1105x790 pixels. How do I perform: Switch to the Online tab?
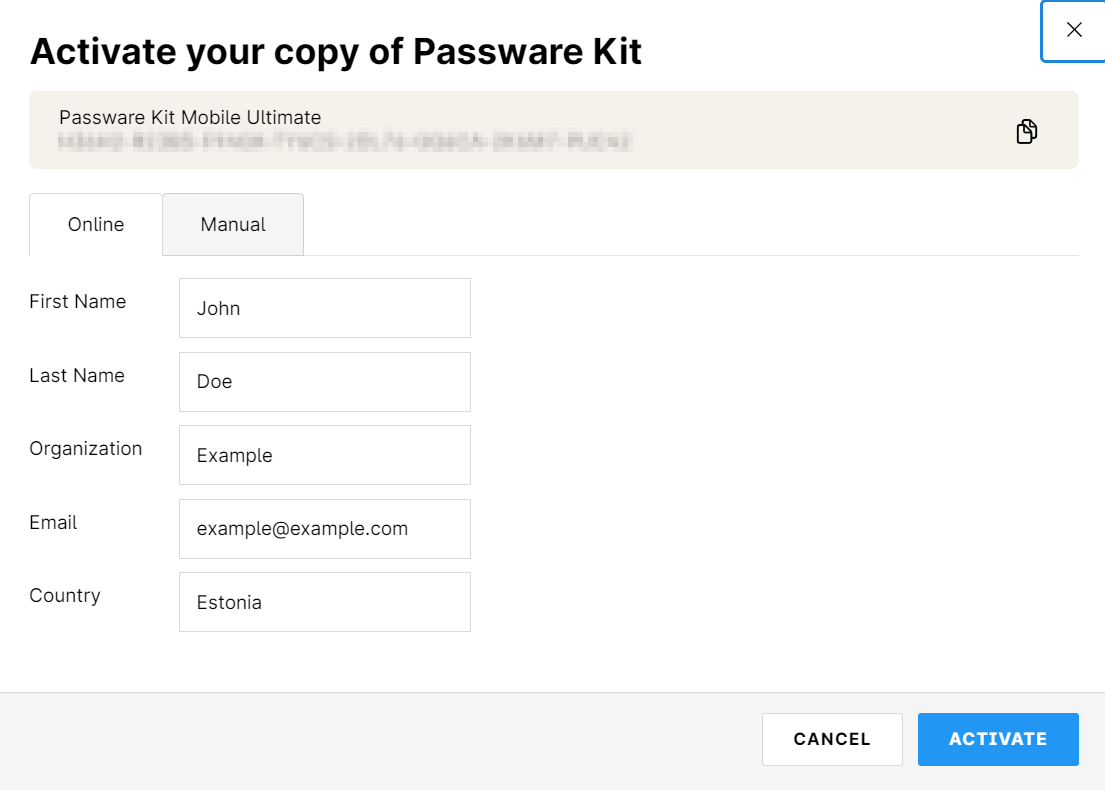(96, 224)
